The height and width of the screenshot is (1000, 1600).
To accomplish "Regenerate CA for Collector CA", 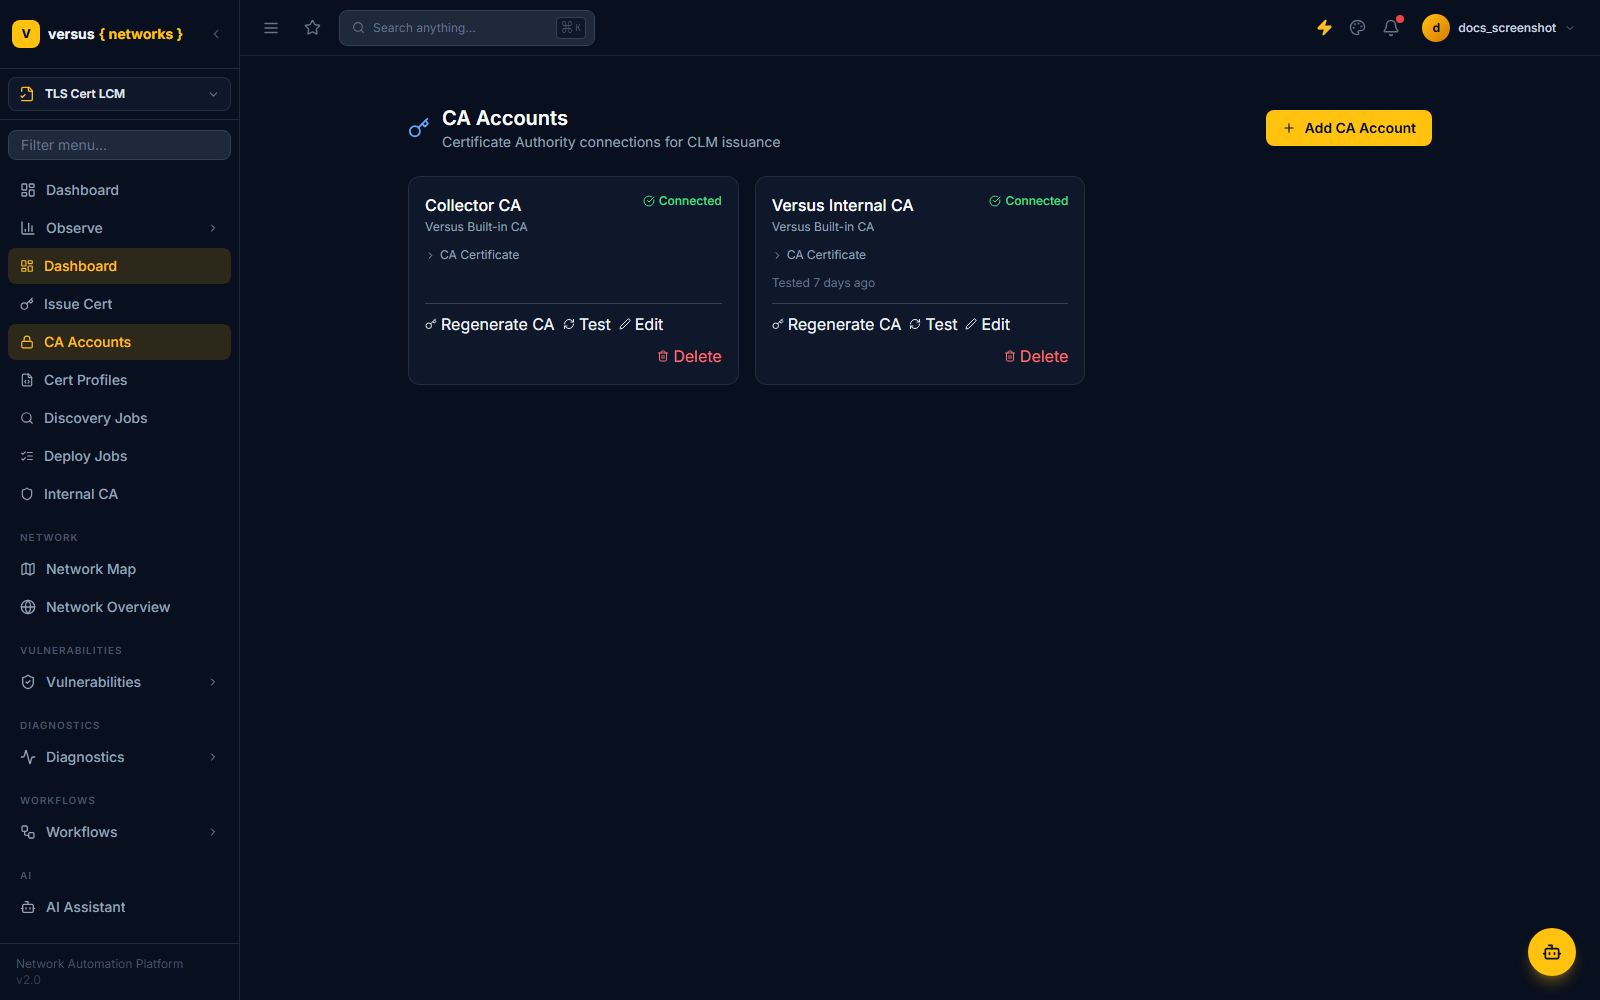I will 490,324.
